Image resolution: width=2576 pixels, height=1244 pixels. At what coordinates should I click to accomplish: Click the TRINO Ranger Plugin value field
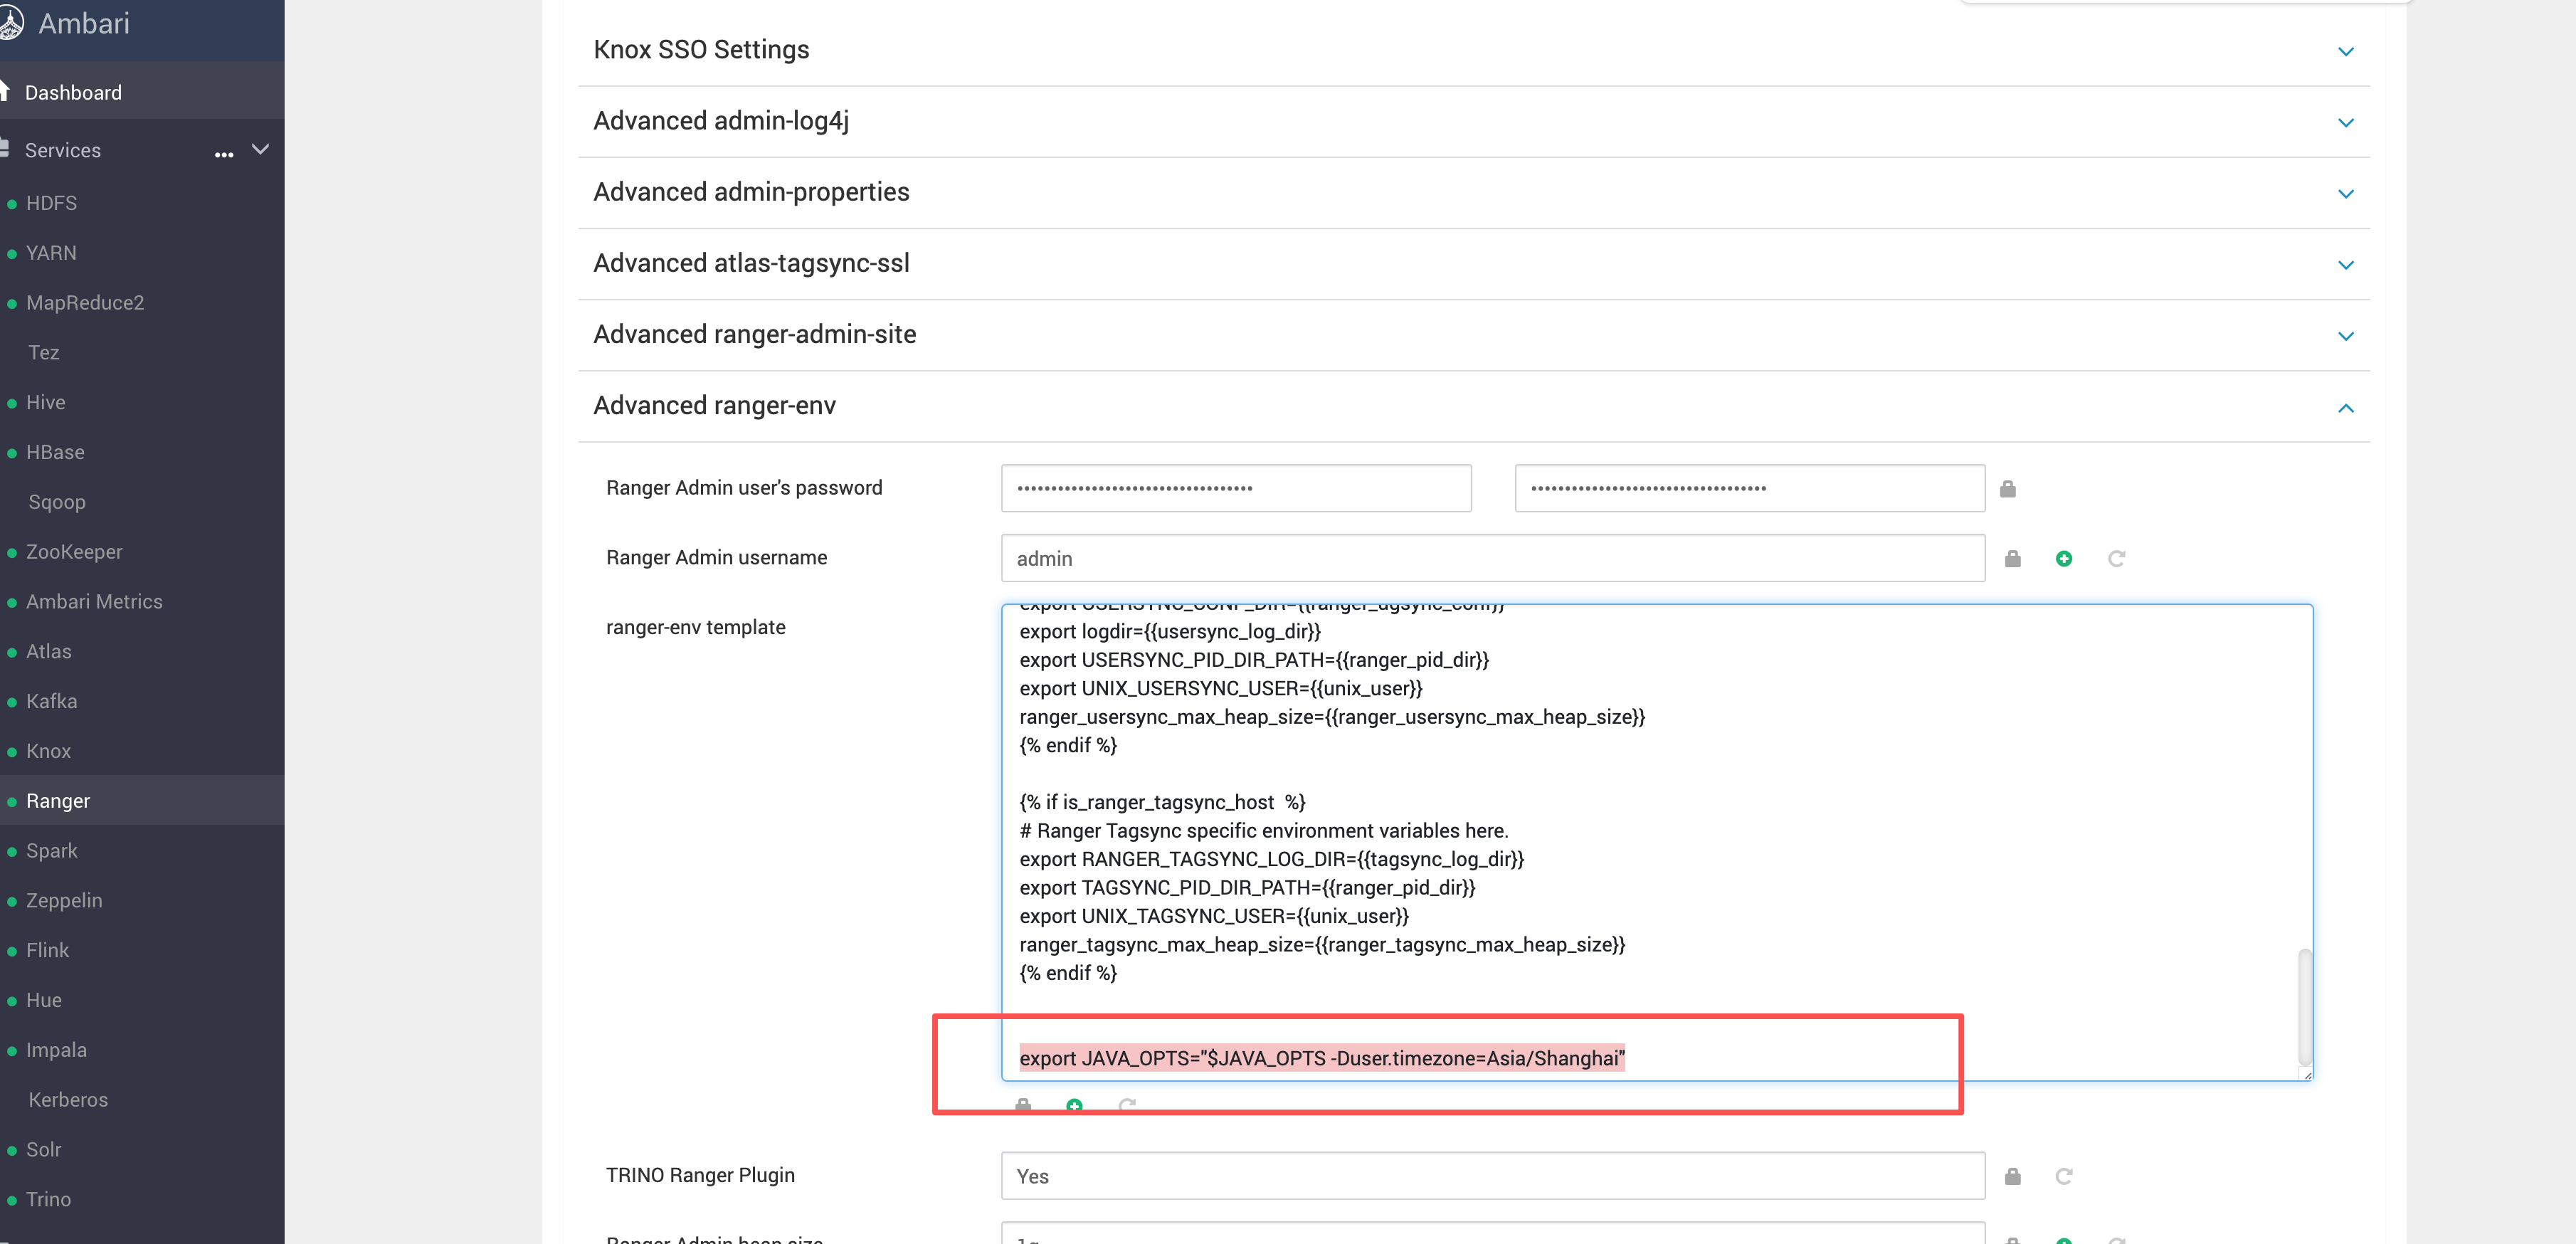pos(1492,1176)
